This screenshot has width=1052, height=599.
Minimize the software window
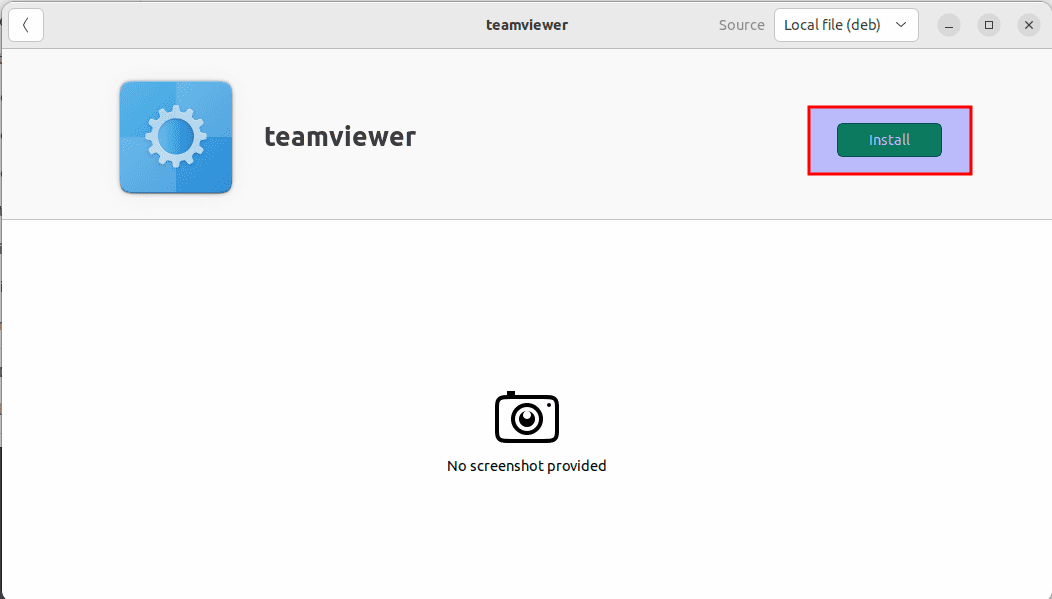949,25
